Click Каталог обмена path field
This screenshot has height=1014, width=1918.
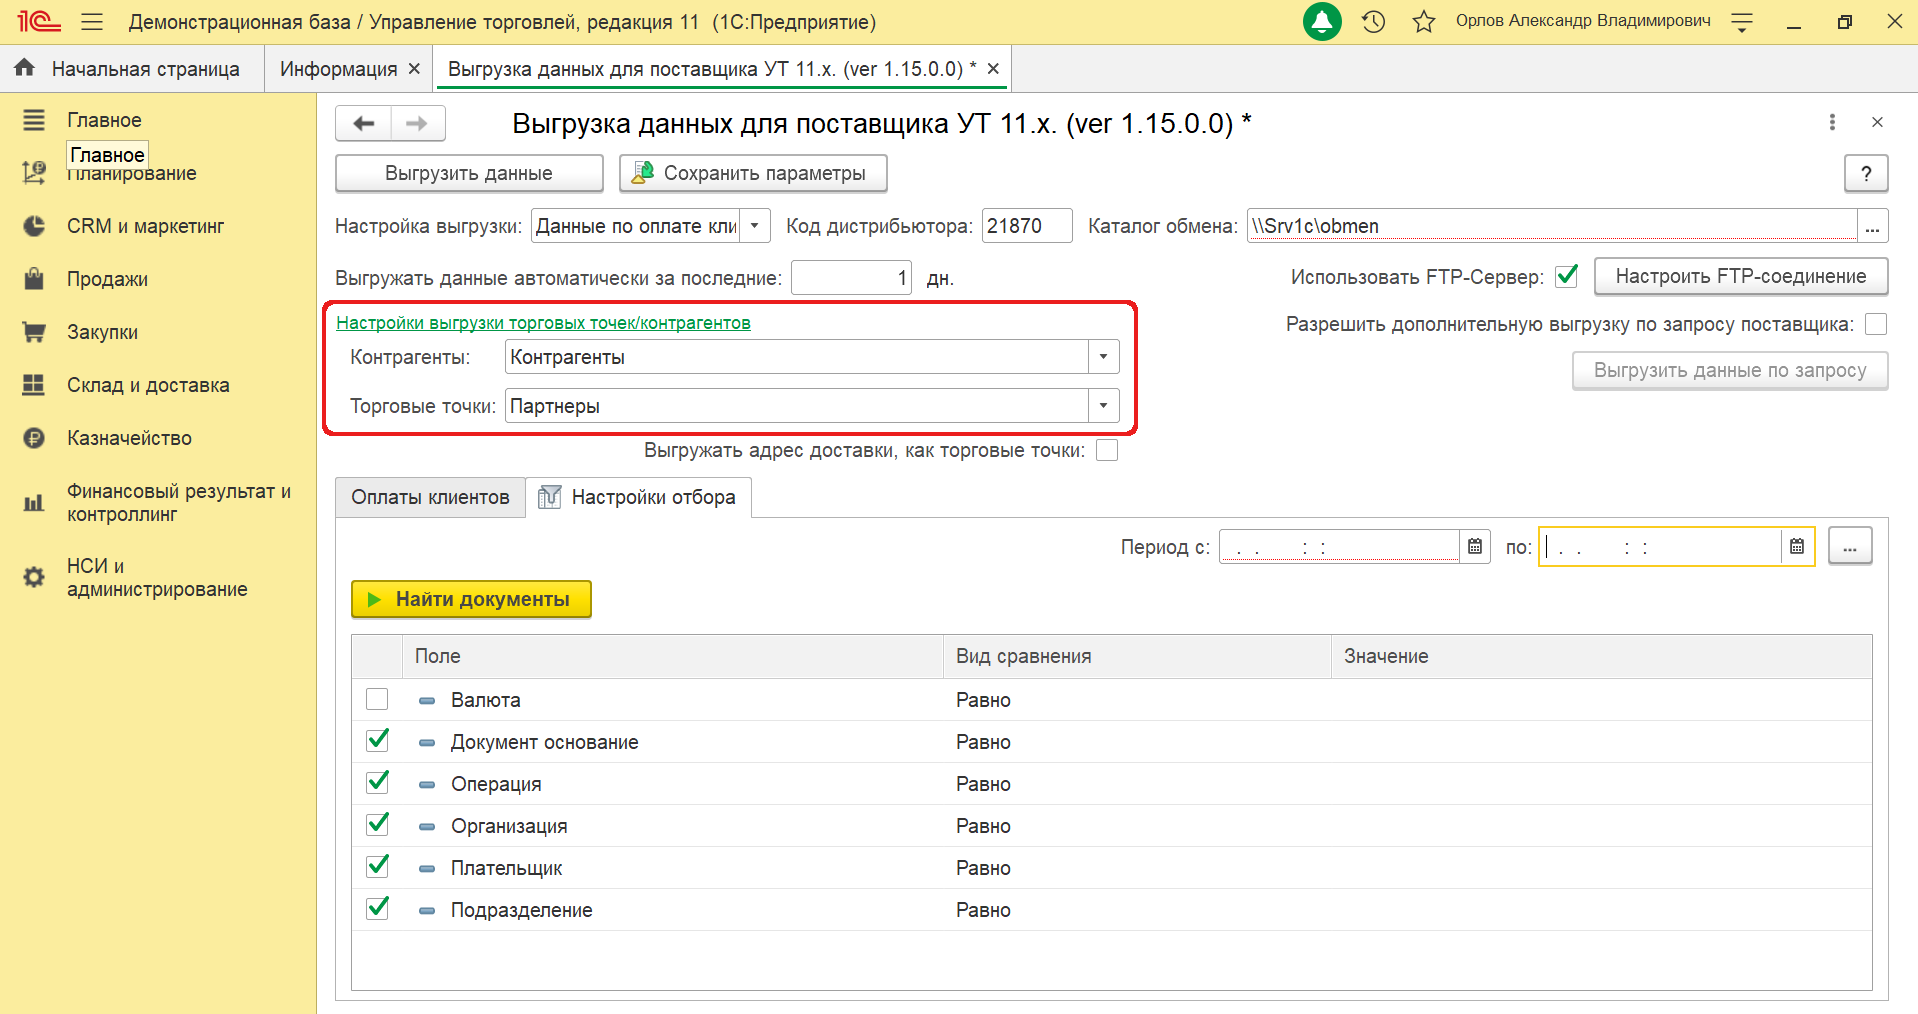click(1553, 226)
